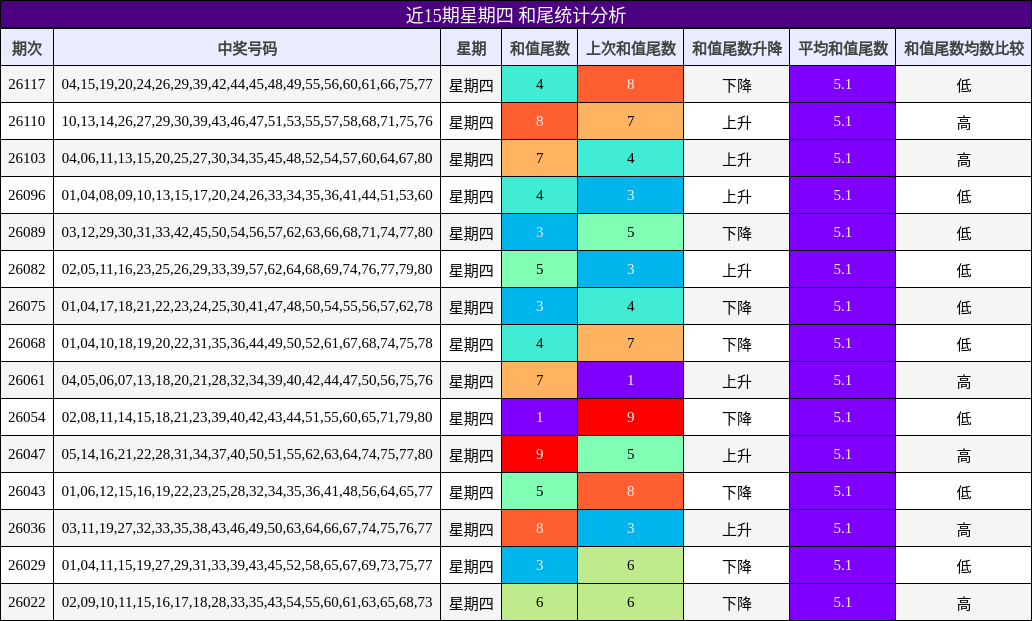Click winning numbers starting 05,14,16,21 in row 26047
Viewport: 1032px width, 621px height.
pyautogui.click(x=247, y=454)
